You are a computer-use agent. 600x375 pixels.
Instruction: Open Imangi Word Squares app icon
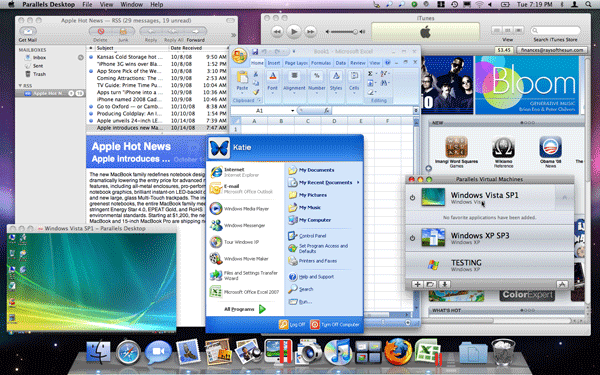click(x=456, y=148)
